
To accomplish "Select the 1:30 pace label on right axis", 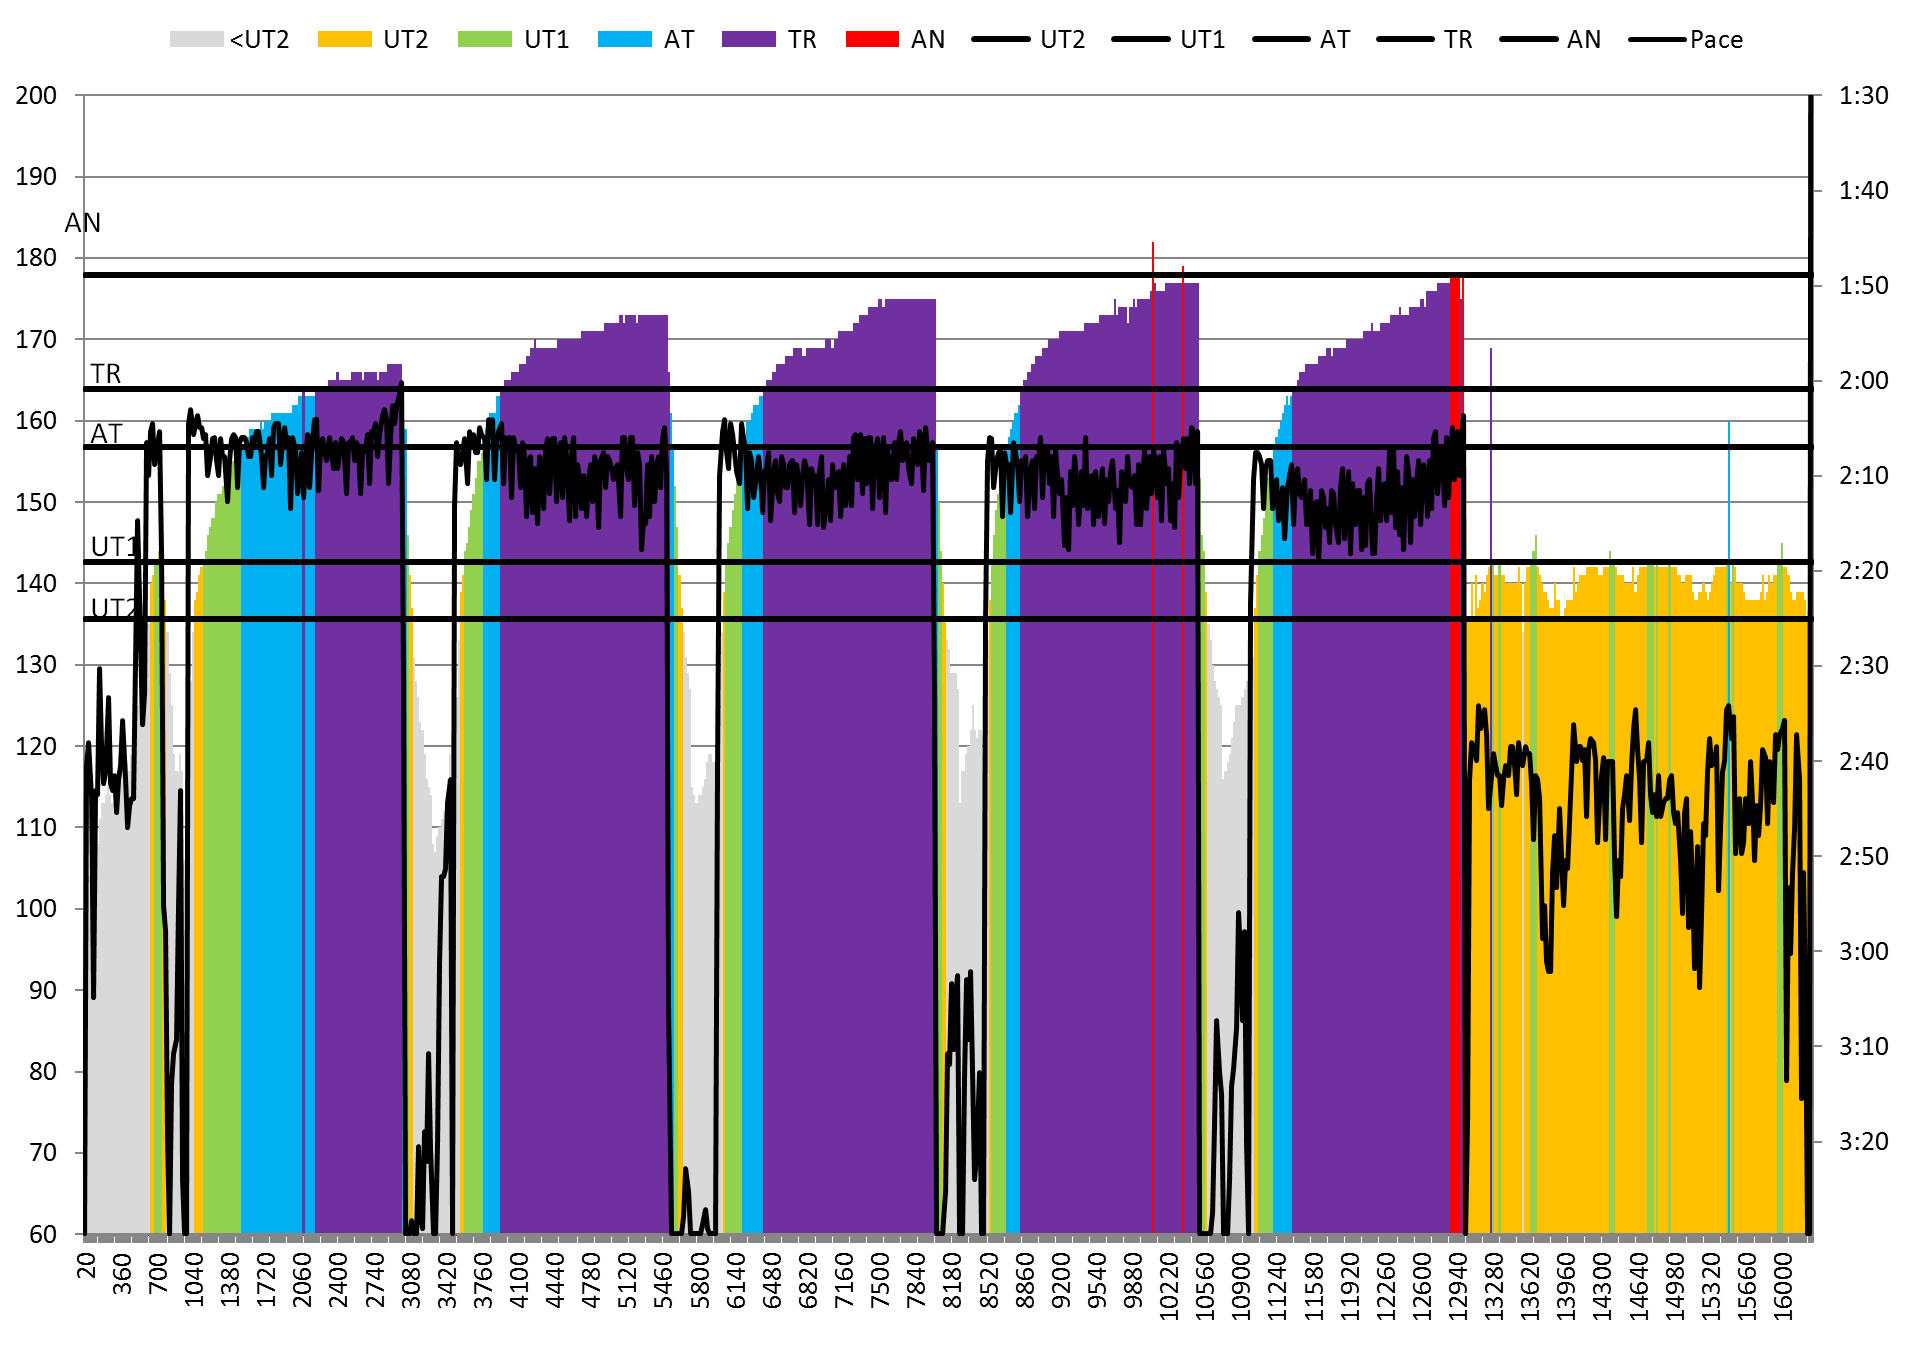I will point(1863,96).
